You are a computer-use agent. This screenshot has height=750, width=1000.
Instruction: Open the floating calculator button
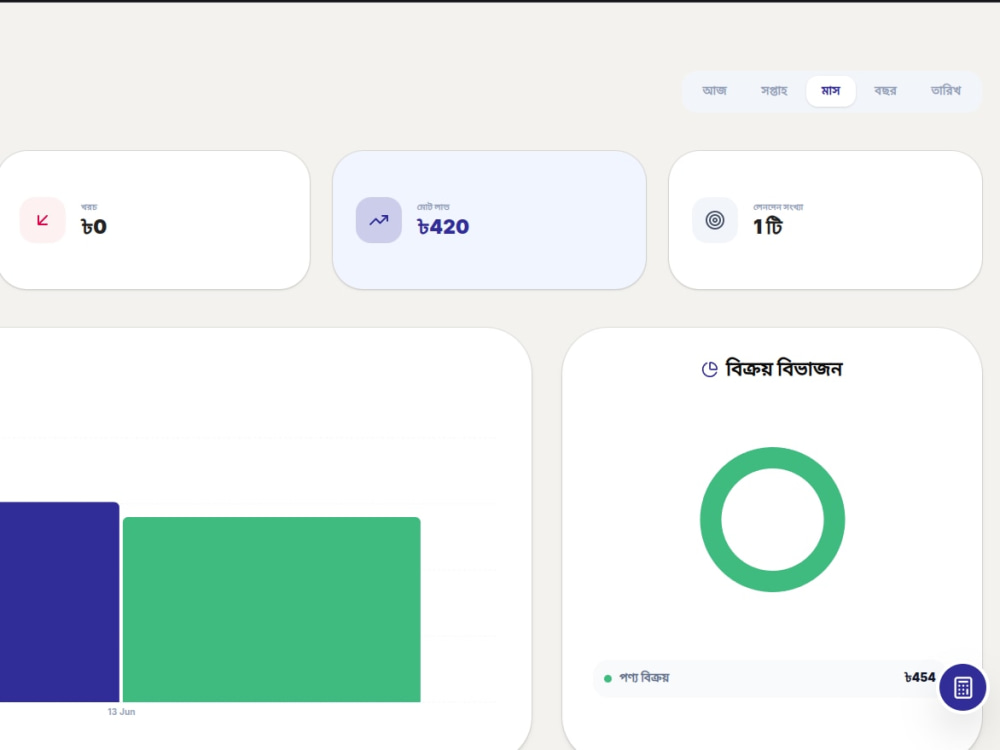[962, 688]
